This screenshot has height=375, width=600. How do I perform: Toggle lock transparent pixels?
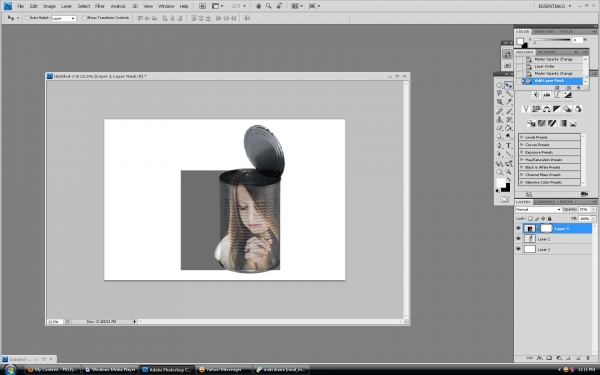[x=530, y=218]
